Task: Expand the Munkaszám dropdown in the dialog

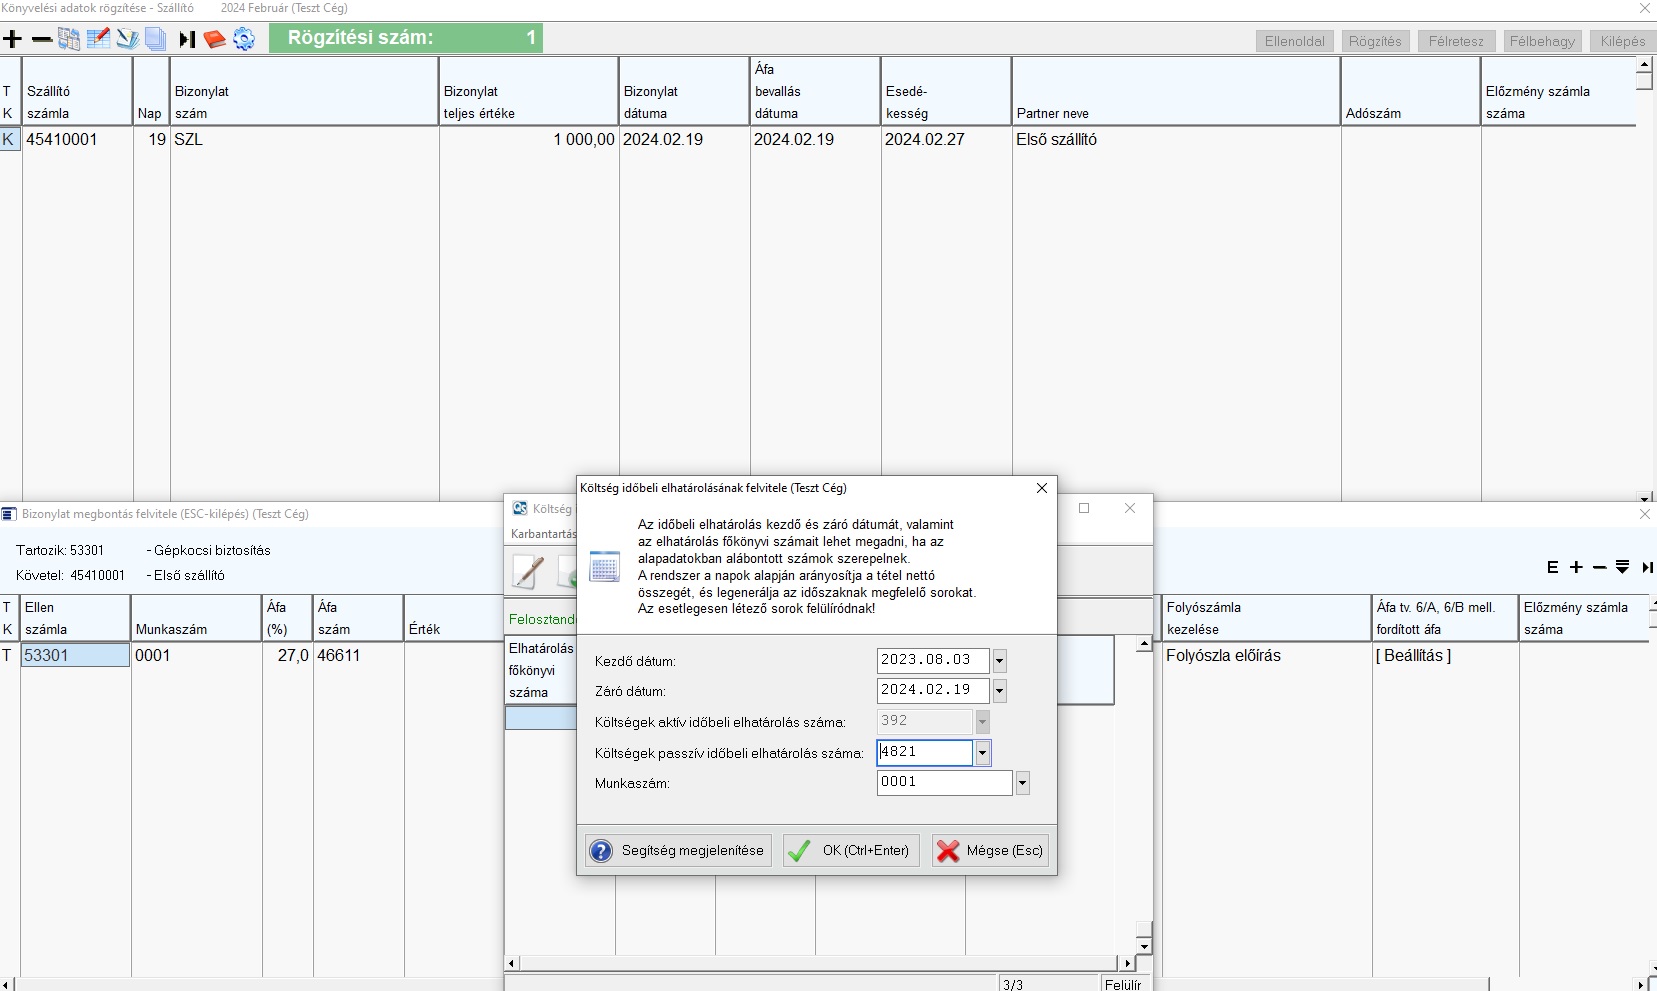Action: click(x=1022, y=783)
